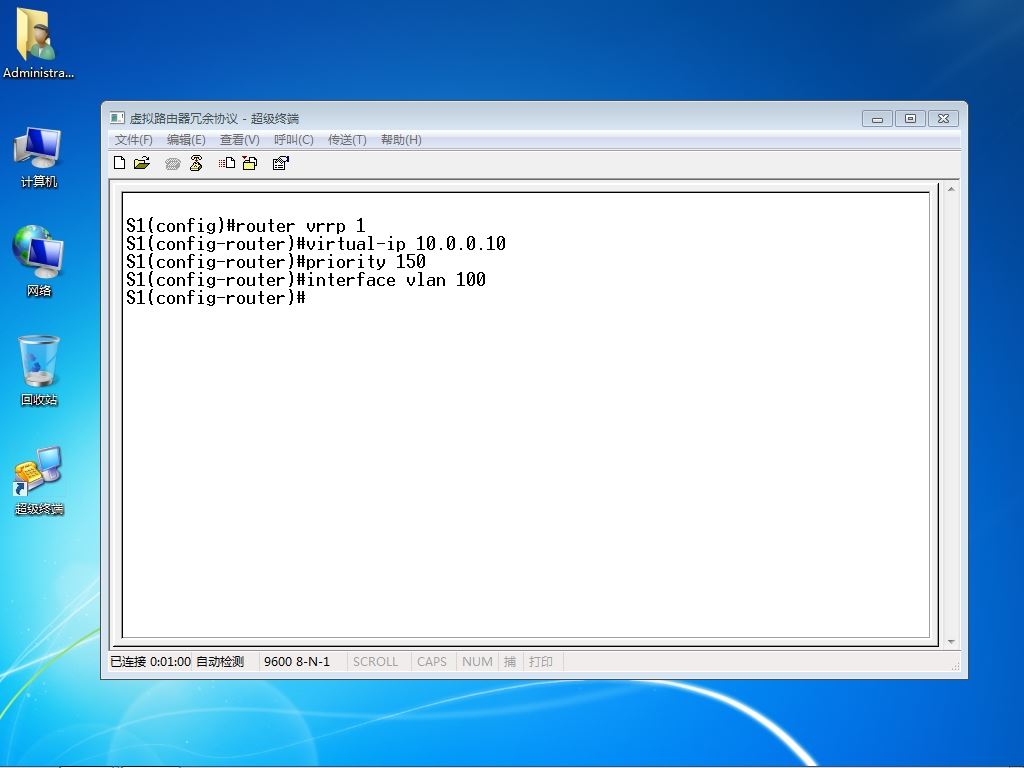Click the SCROLL status indicator
The width and height of the screenshot is (1024, 768).
click(x=376, y=662)
